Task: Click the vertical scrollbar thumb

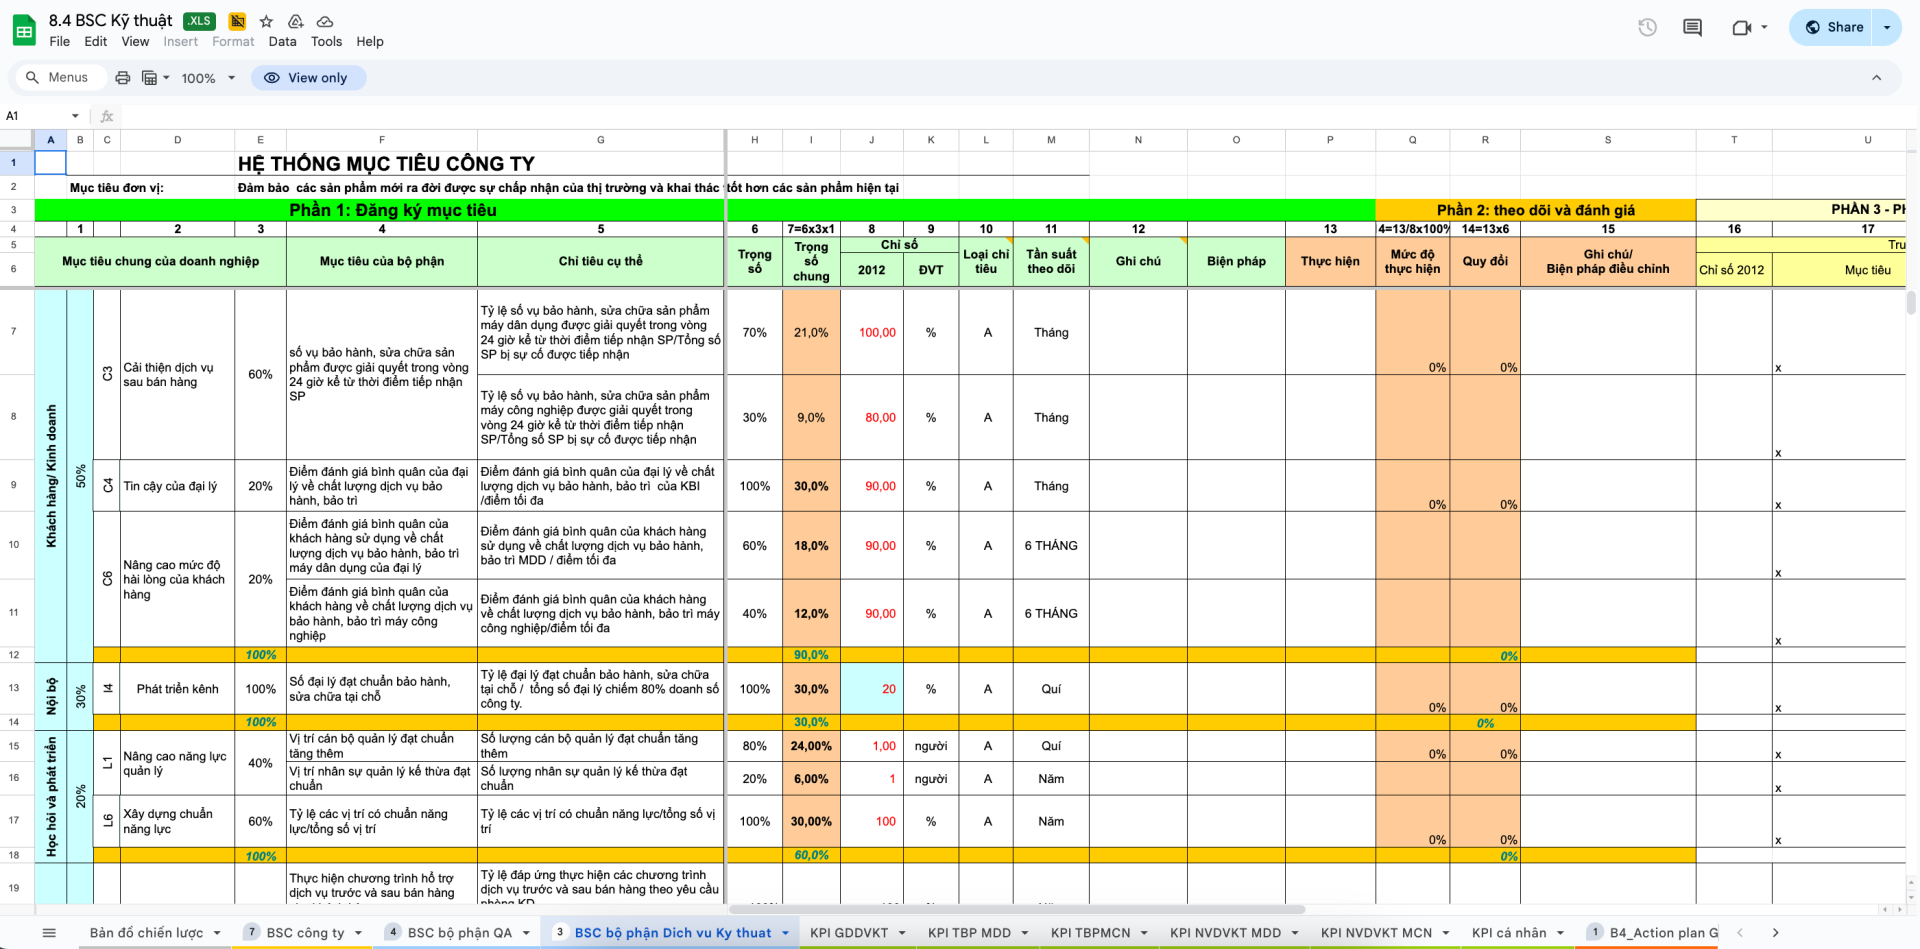Action: coord(1911,302)
